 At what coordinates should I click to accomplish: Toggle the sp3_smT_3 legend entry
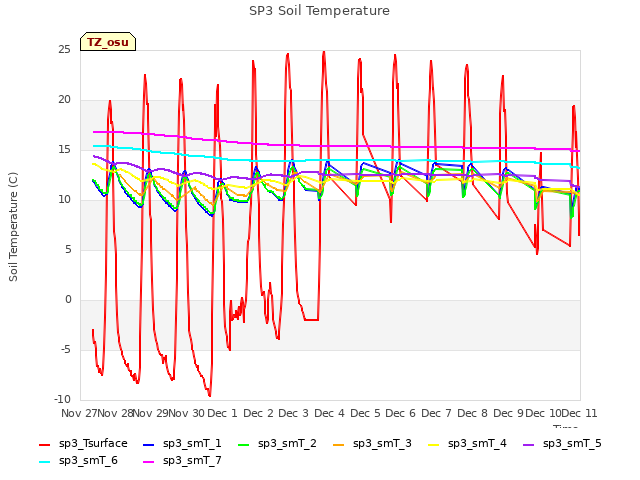(372, 443)
